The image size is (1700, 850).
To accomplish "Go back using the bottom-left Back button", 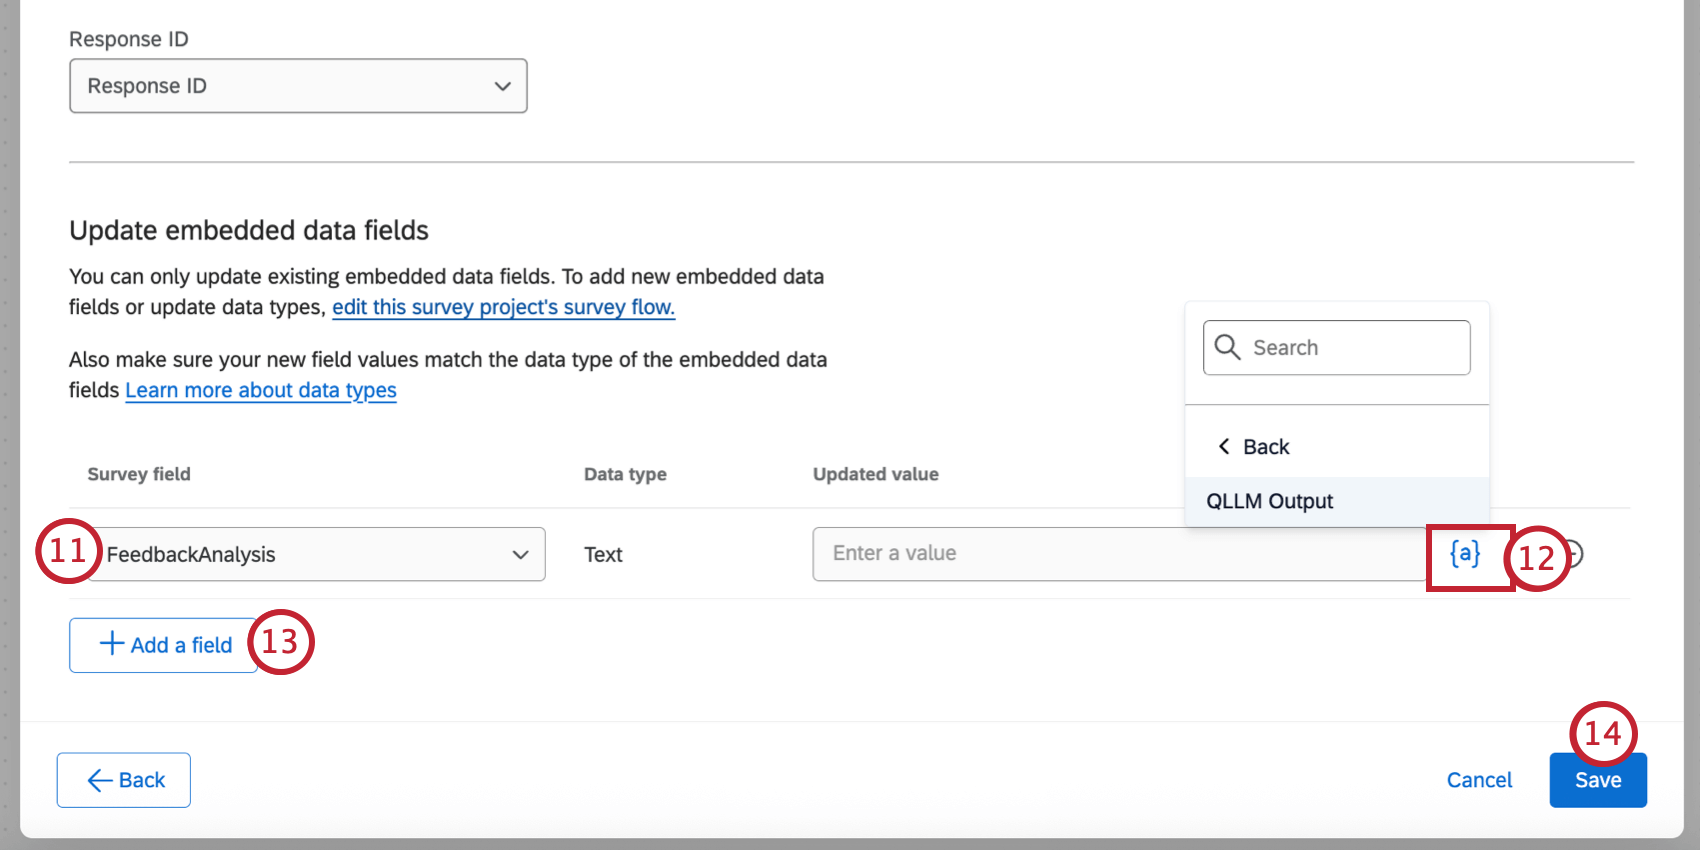I will click(124, 780).
